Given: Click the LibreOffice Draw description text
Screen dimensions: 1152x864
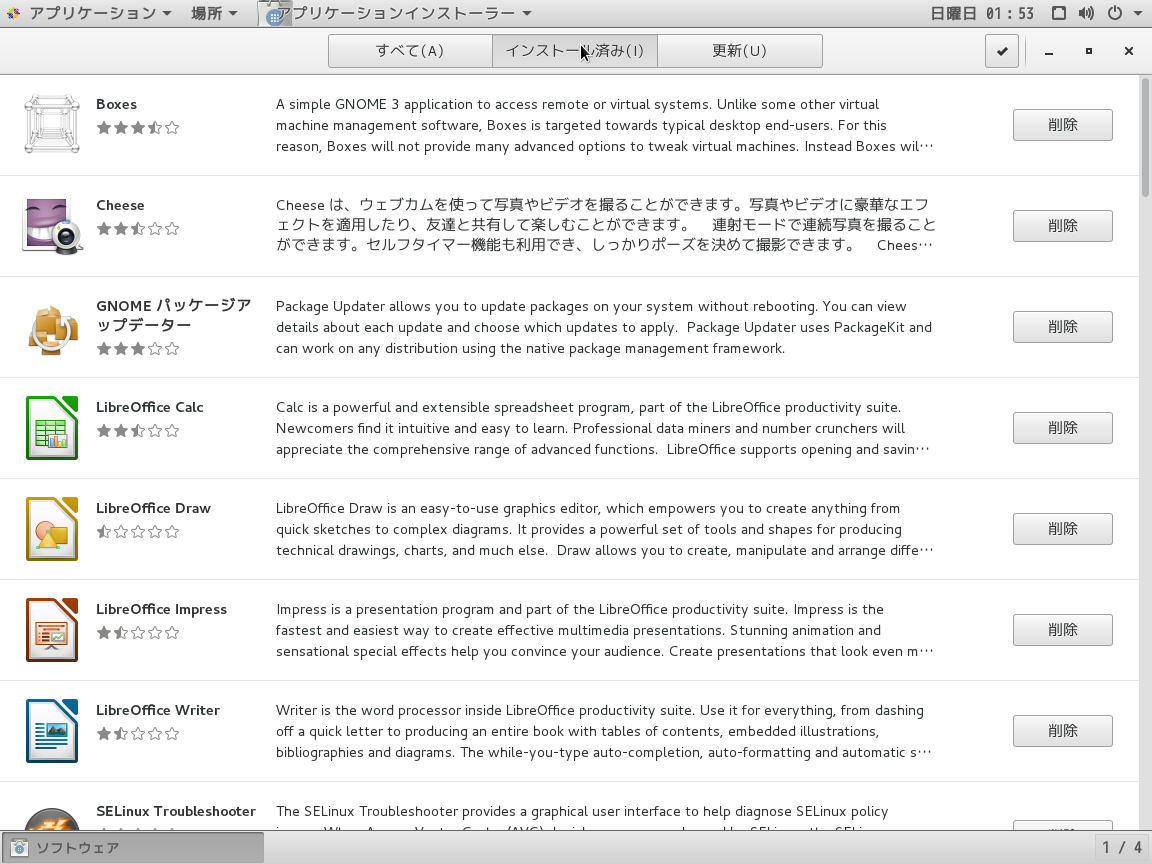Looking at the screenshot, I should click(605, 529).
